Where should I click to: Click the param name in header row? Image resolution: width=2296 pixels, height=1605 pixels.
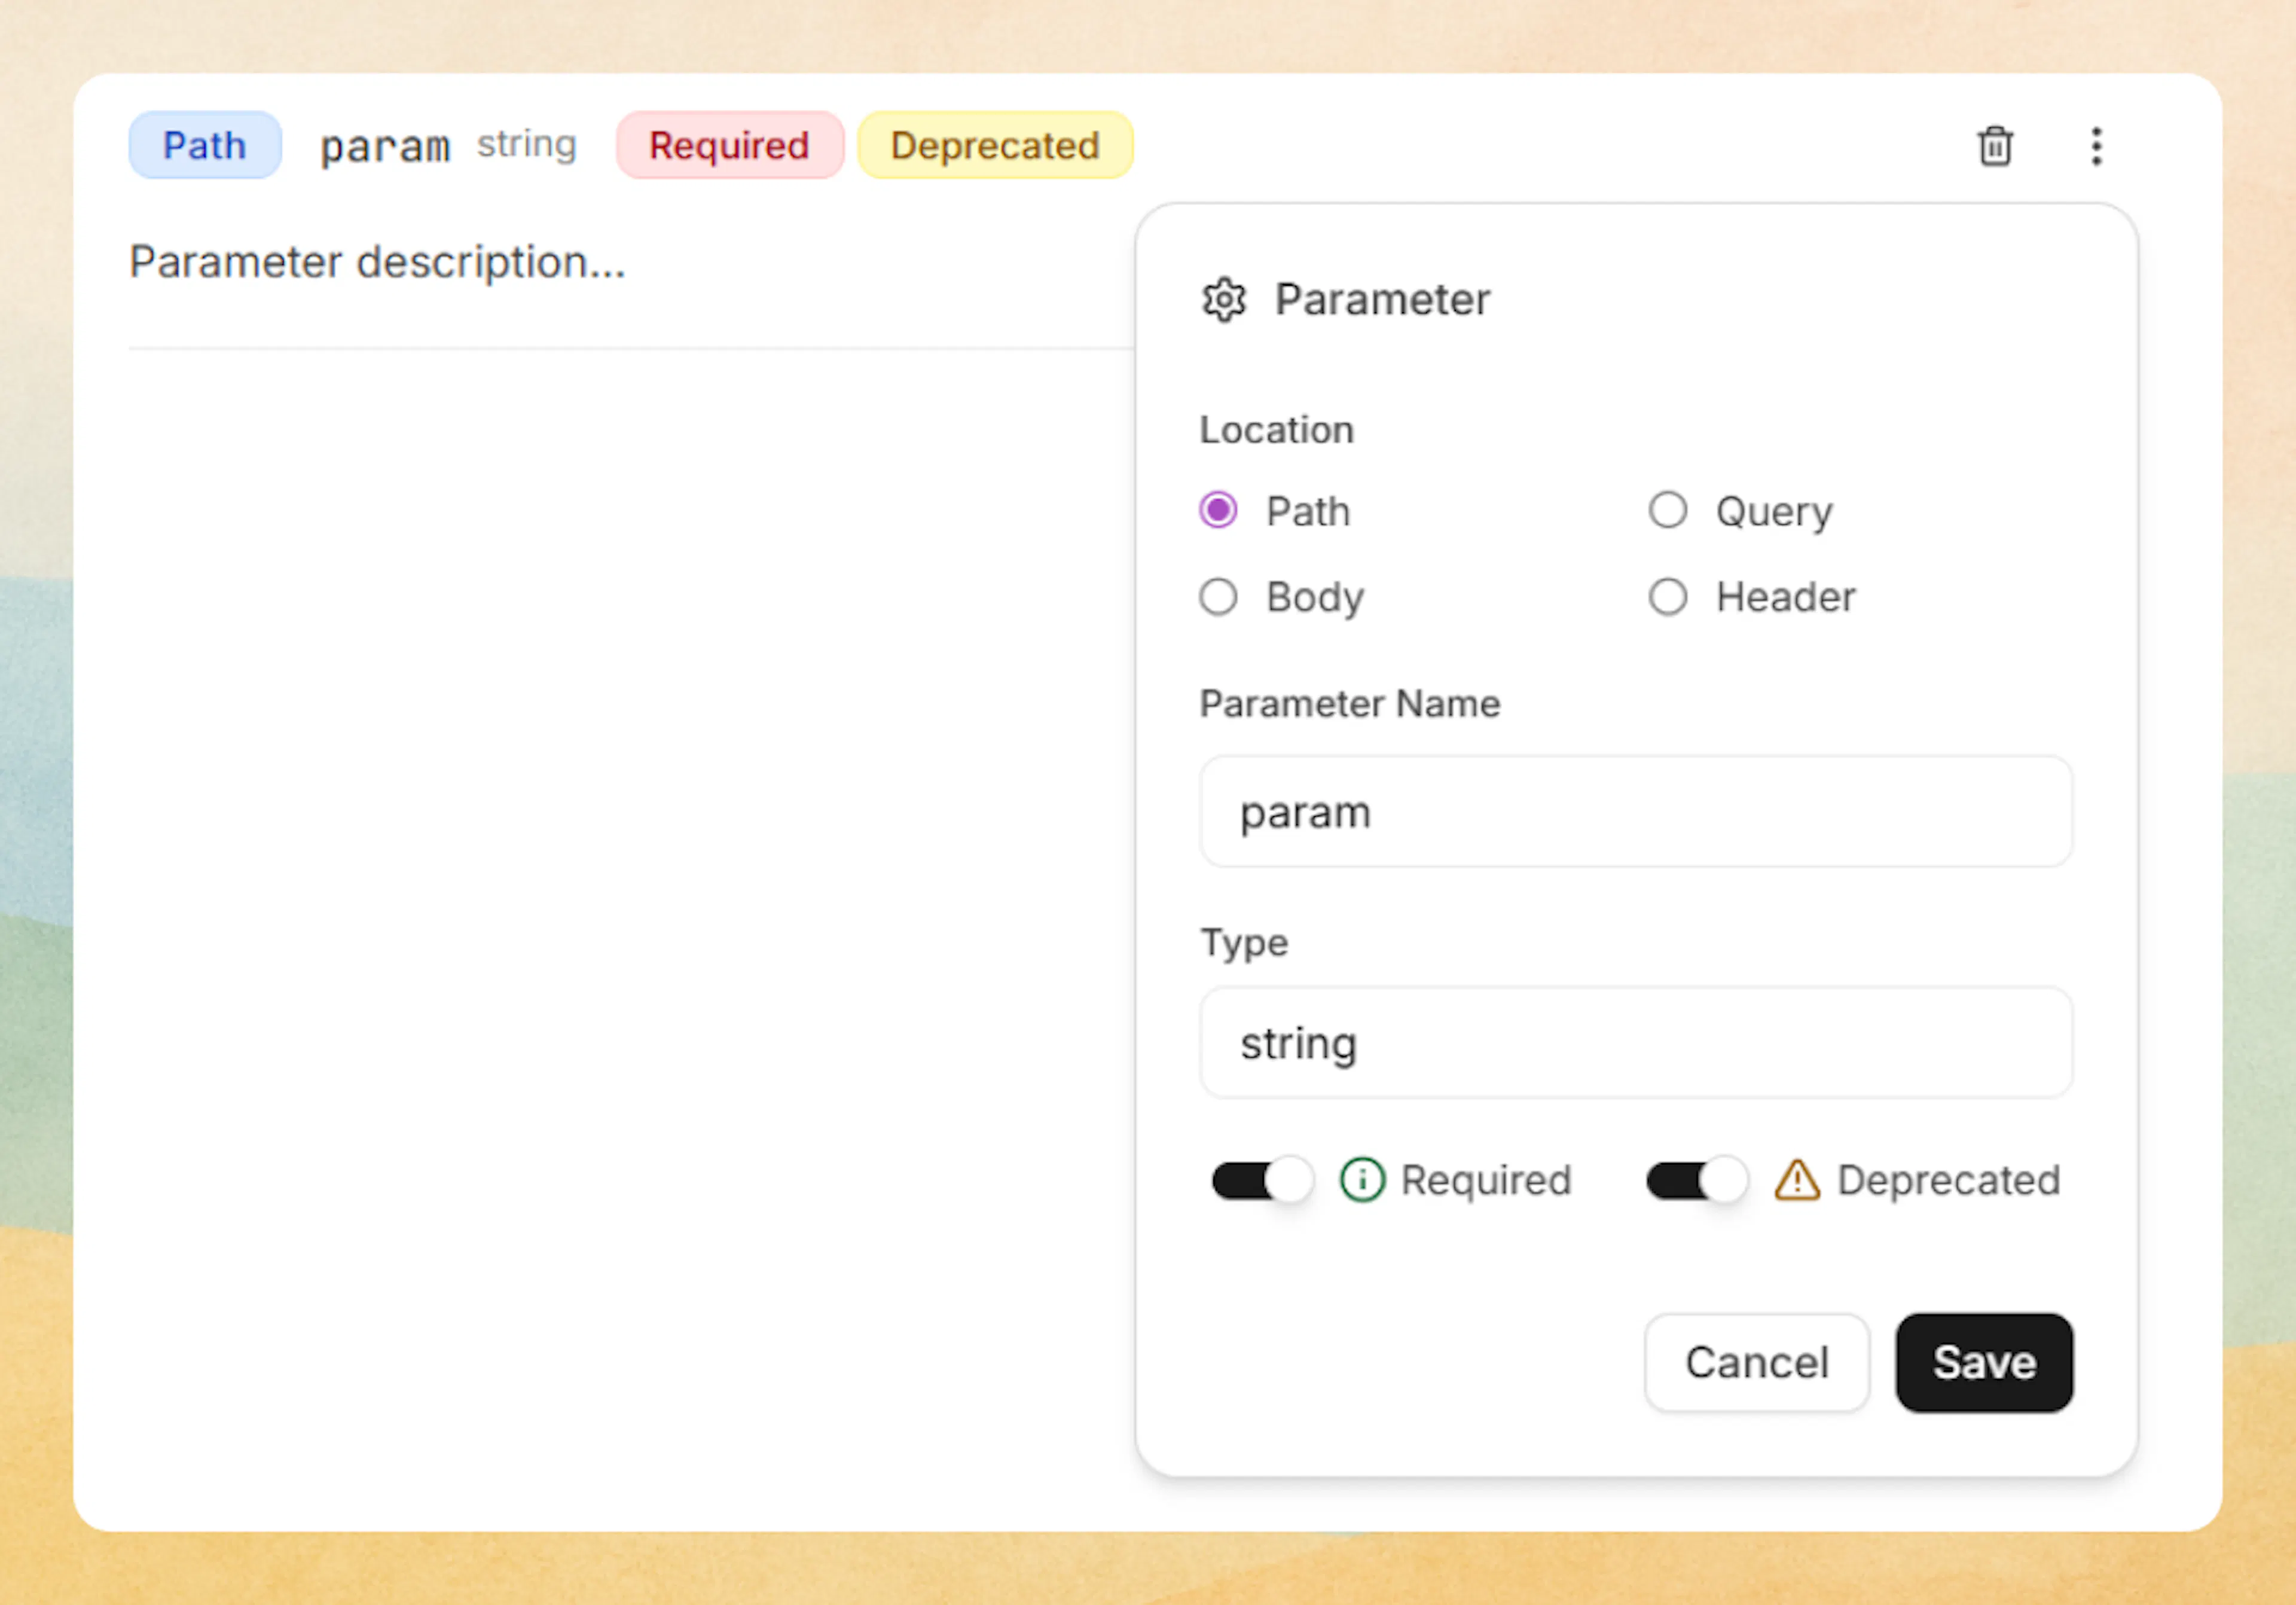[385, 147]
